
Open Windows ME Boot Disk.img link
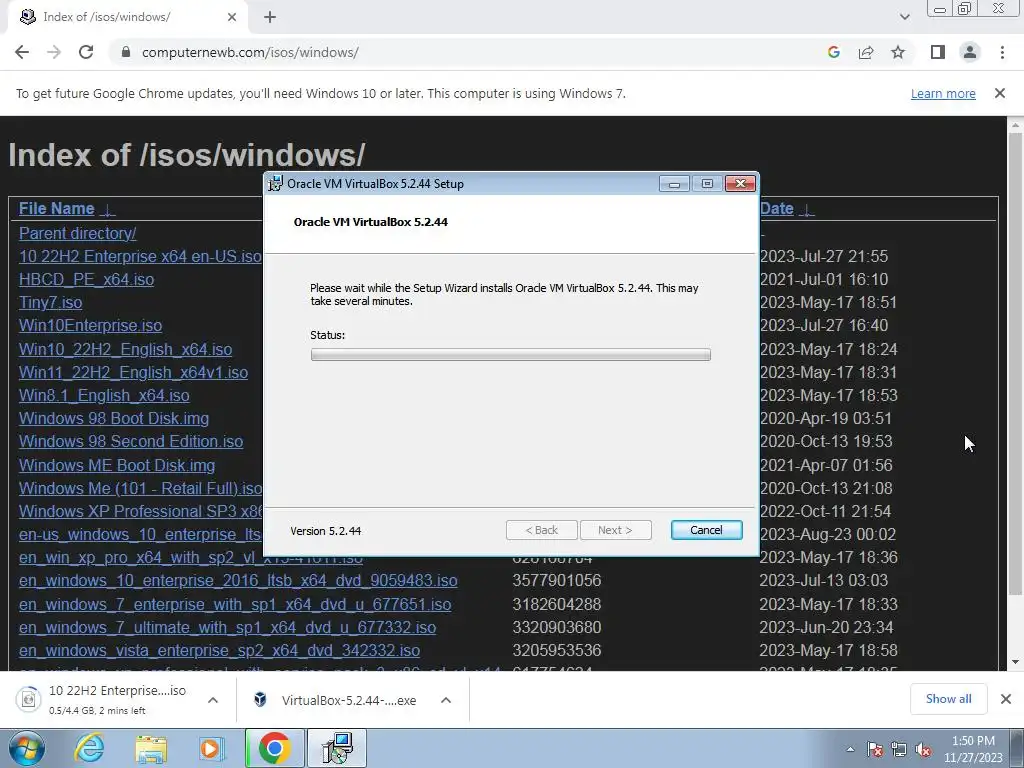click(x=117, y=465)
